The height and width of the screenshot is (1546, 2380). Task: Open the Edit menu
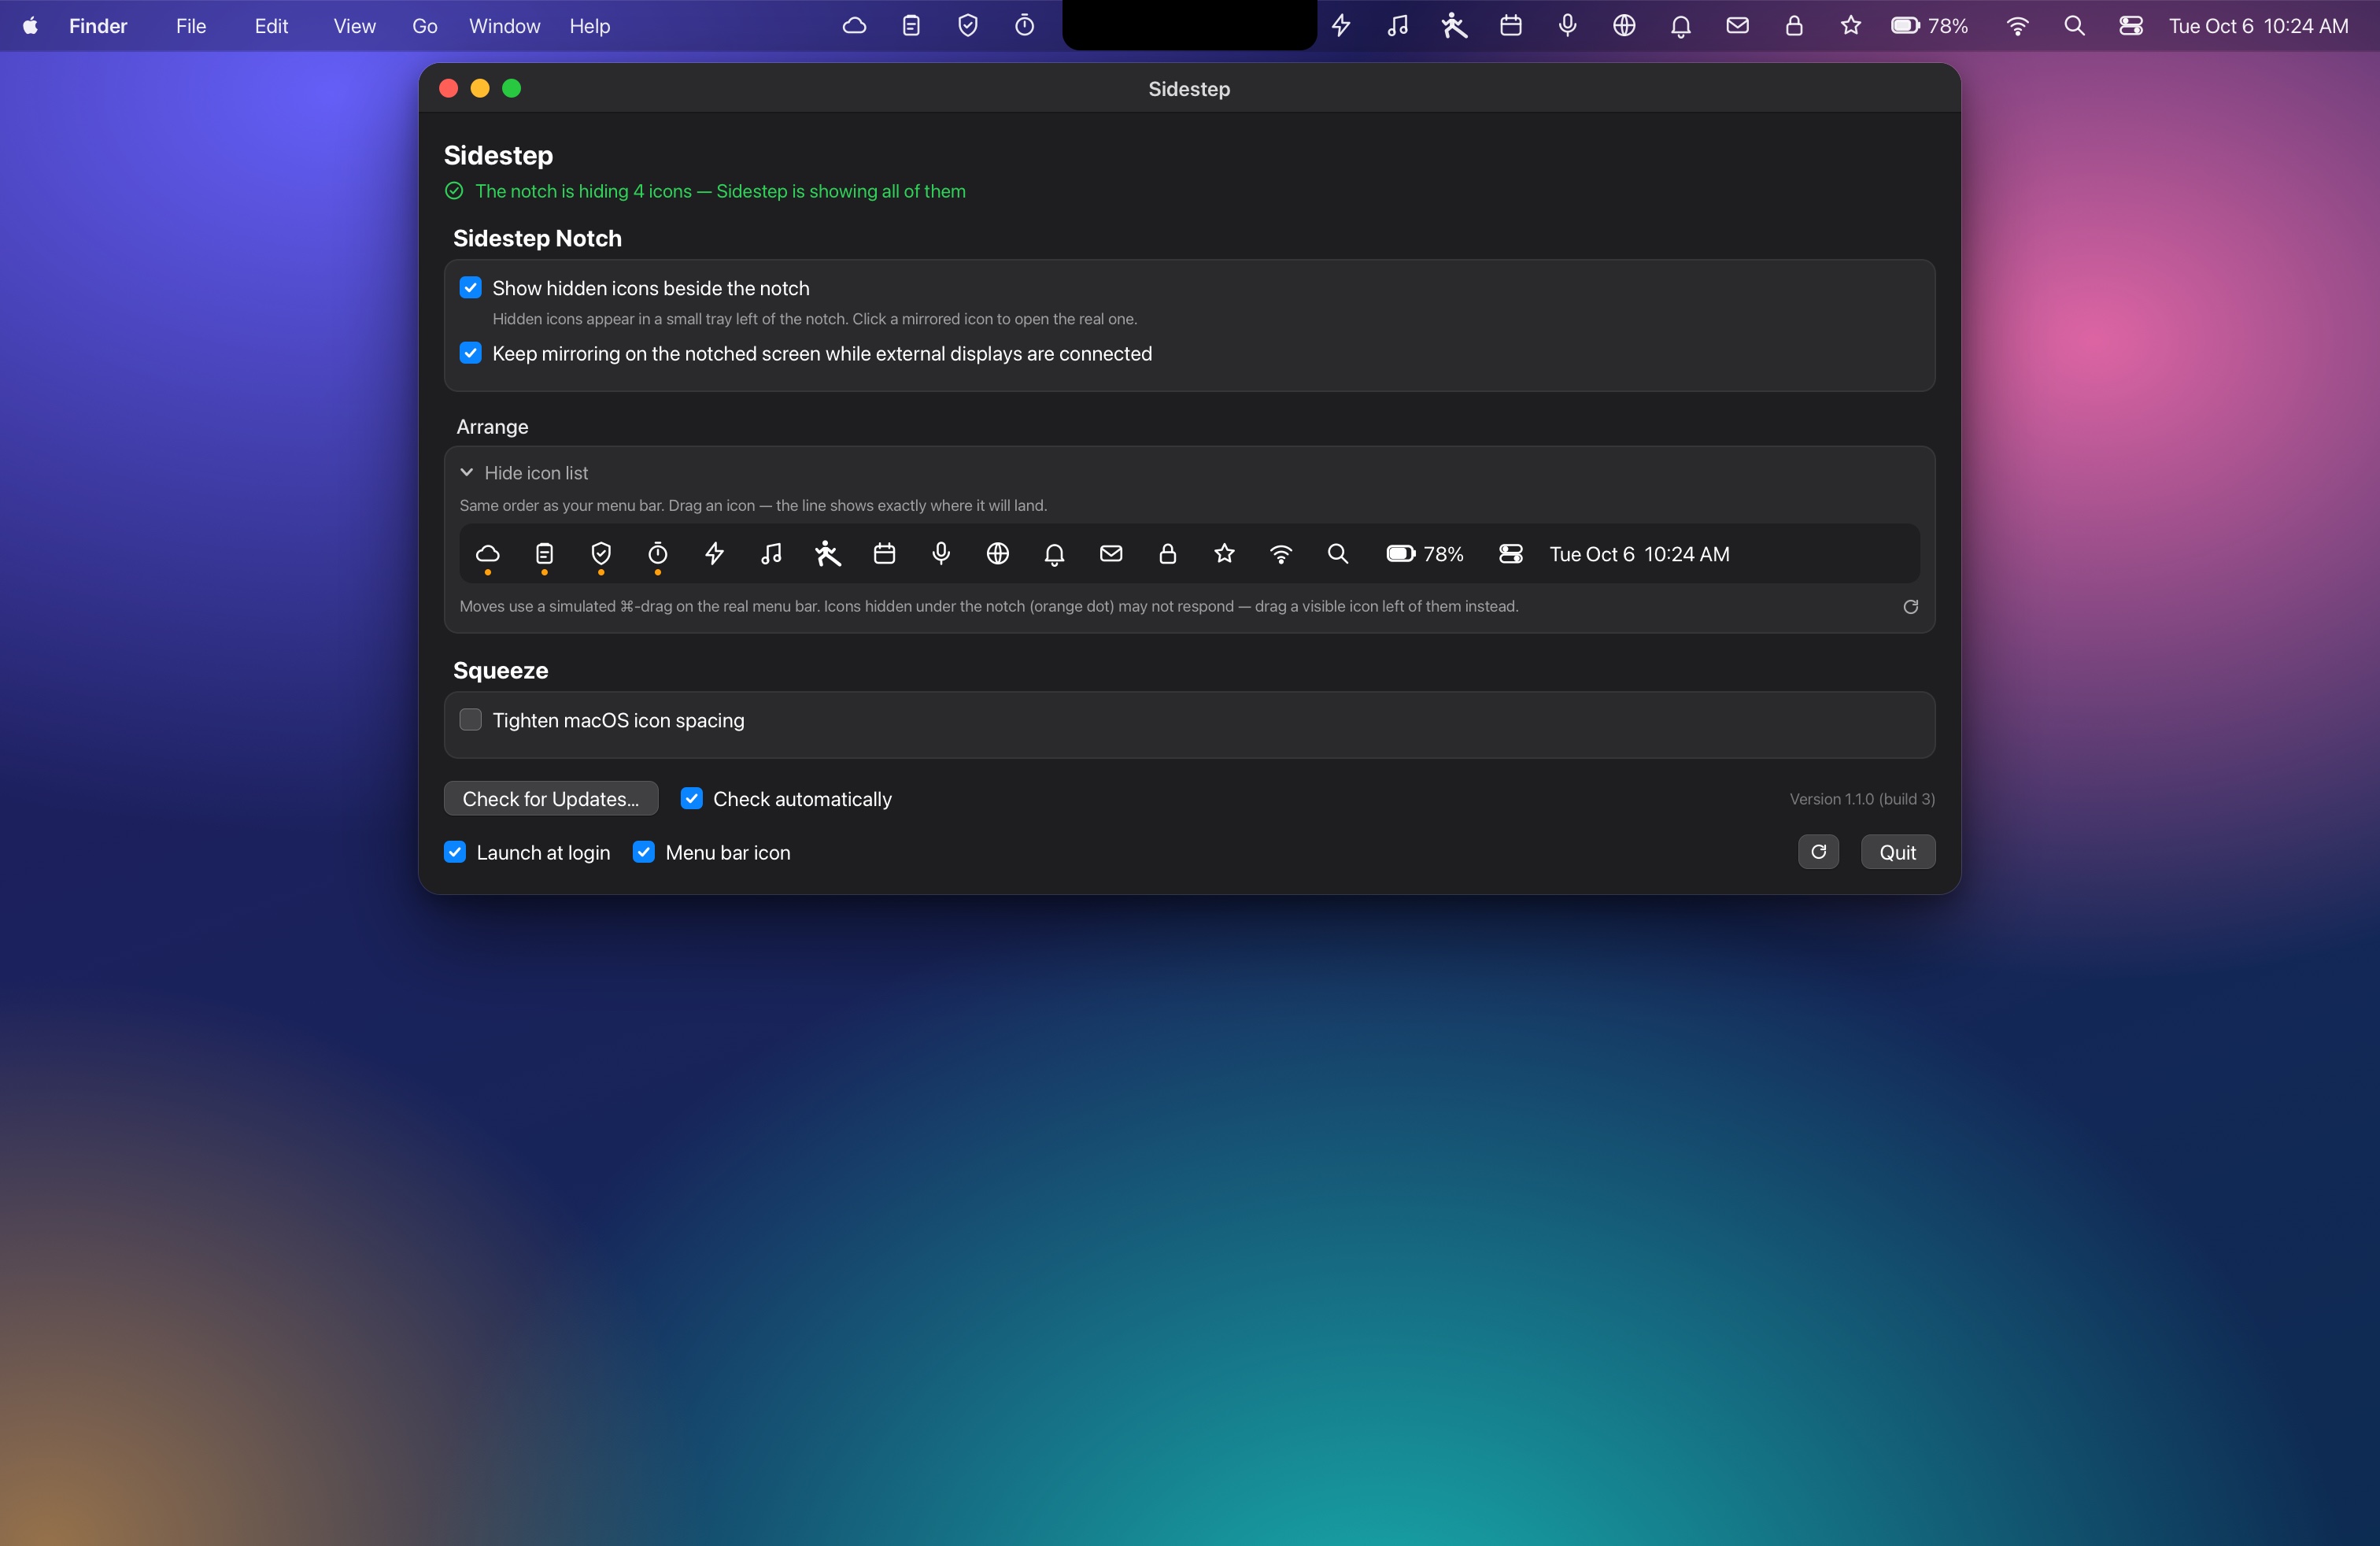pos(271,26)
